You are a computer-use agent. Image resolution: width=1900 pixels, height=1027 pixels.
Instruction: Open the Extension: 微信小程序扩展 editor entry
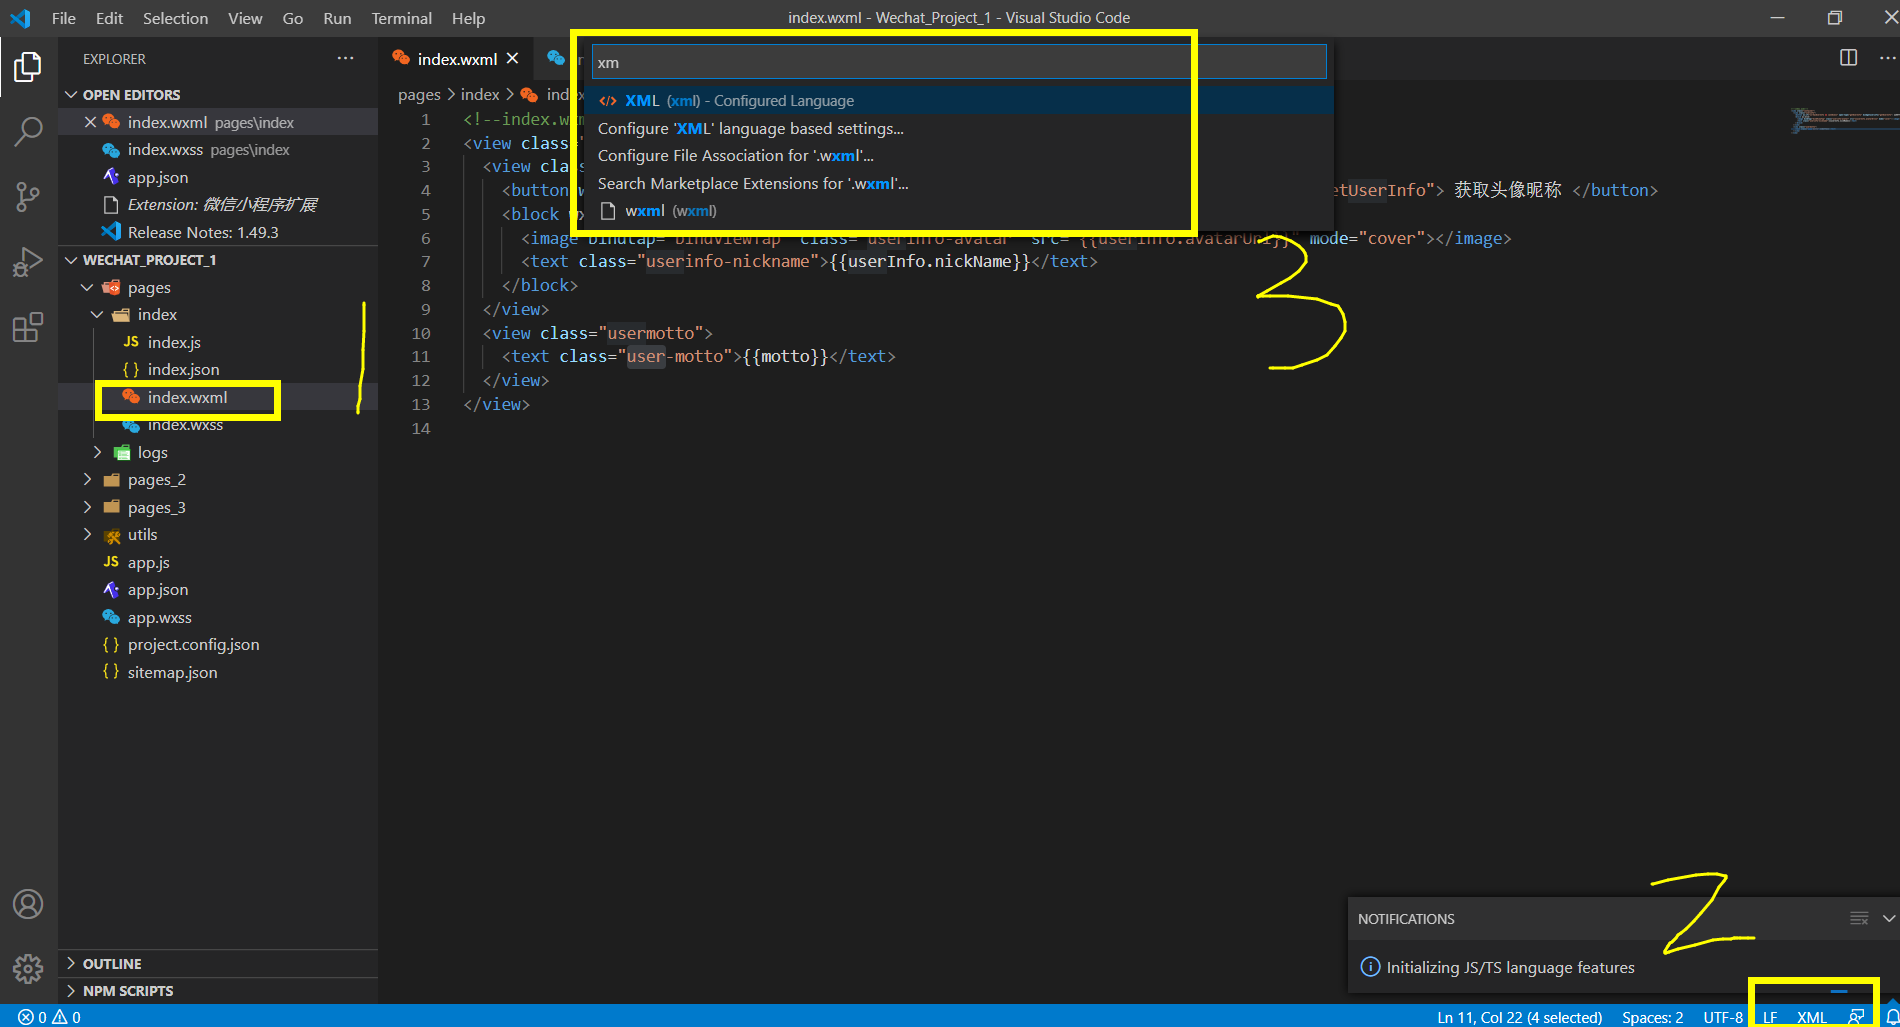pyautogui.click(x=218, y=204)
